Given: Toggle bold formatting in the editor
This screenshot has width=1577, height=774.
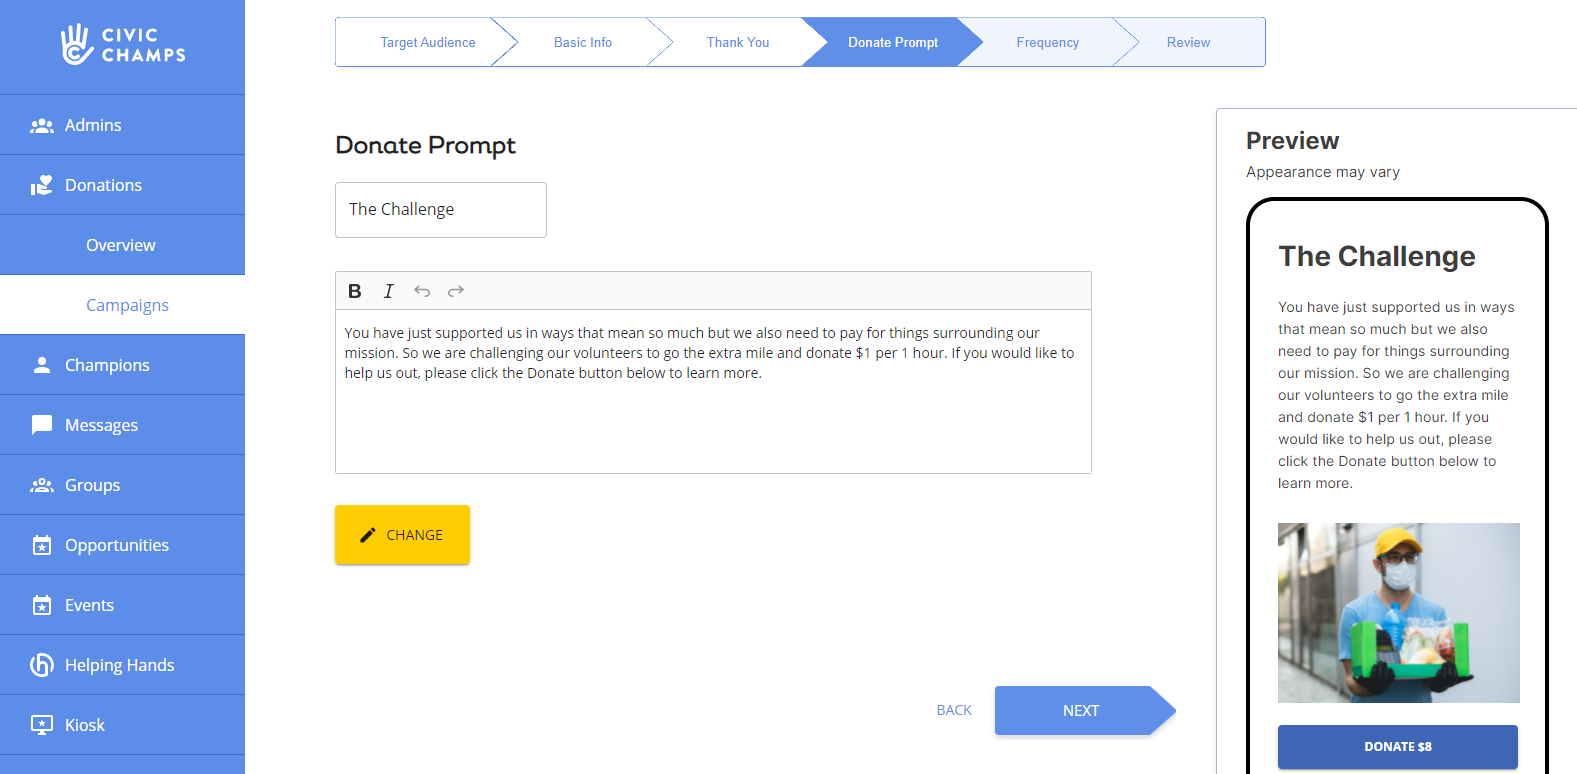Looking at the screenshot, I should pyautogui.click(x=354, y=291).
